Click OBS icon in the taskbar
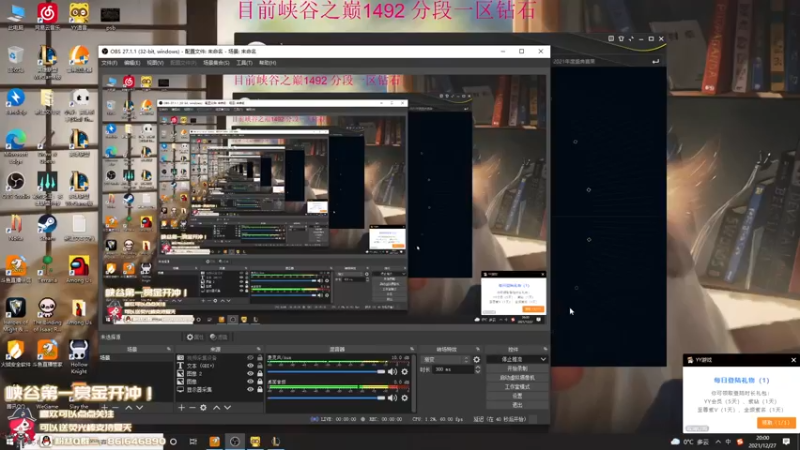 tap(235, 441)
